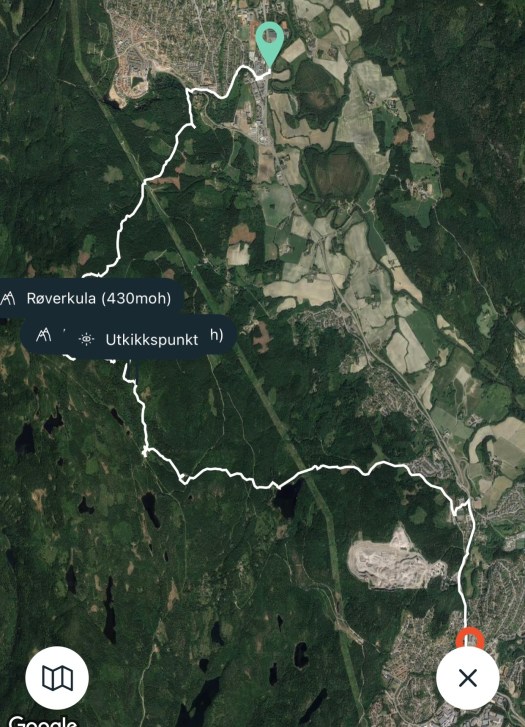
Task: Open the map layers button
Action: 57,678
